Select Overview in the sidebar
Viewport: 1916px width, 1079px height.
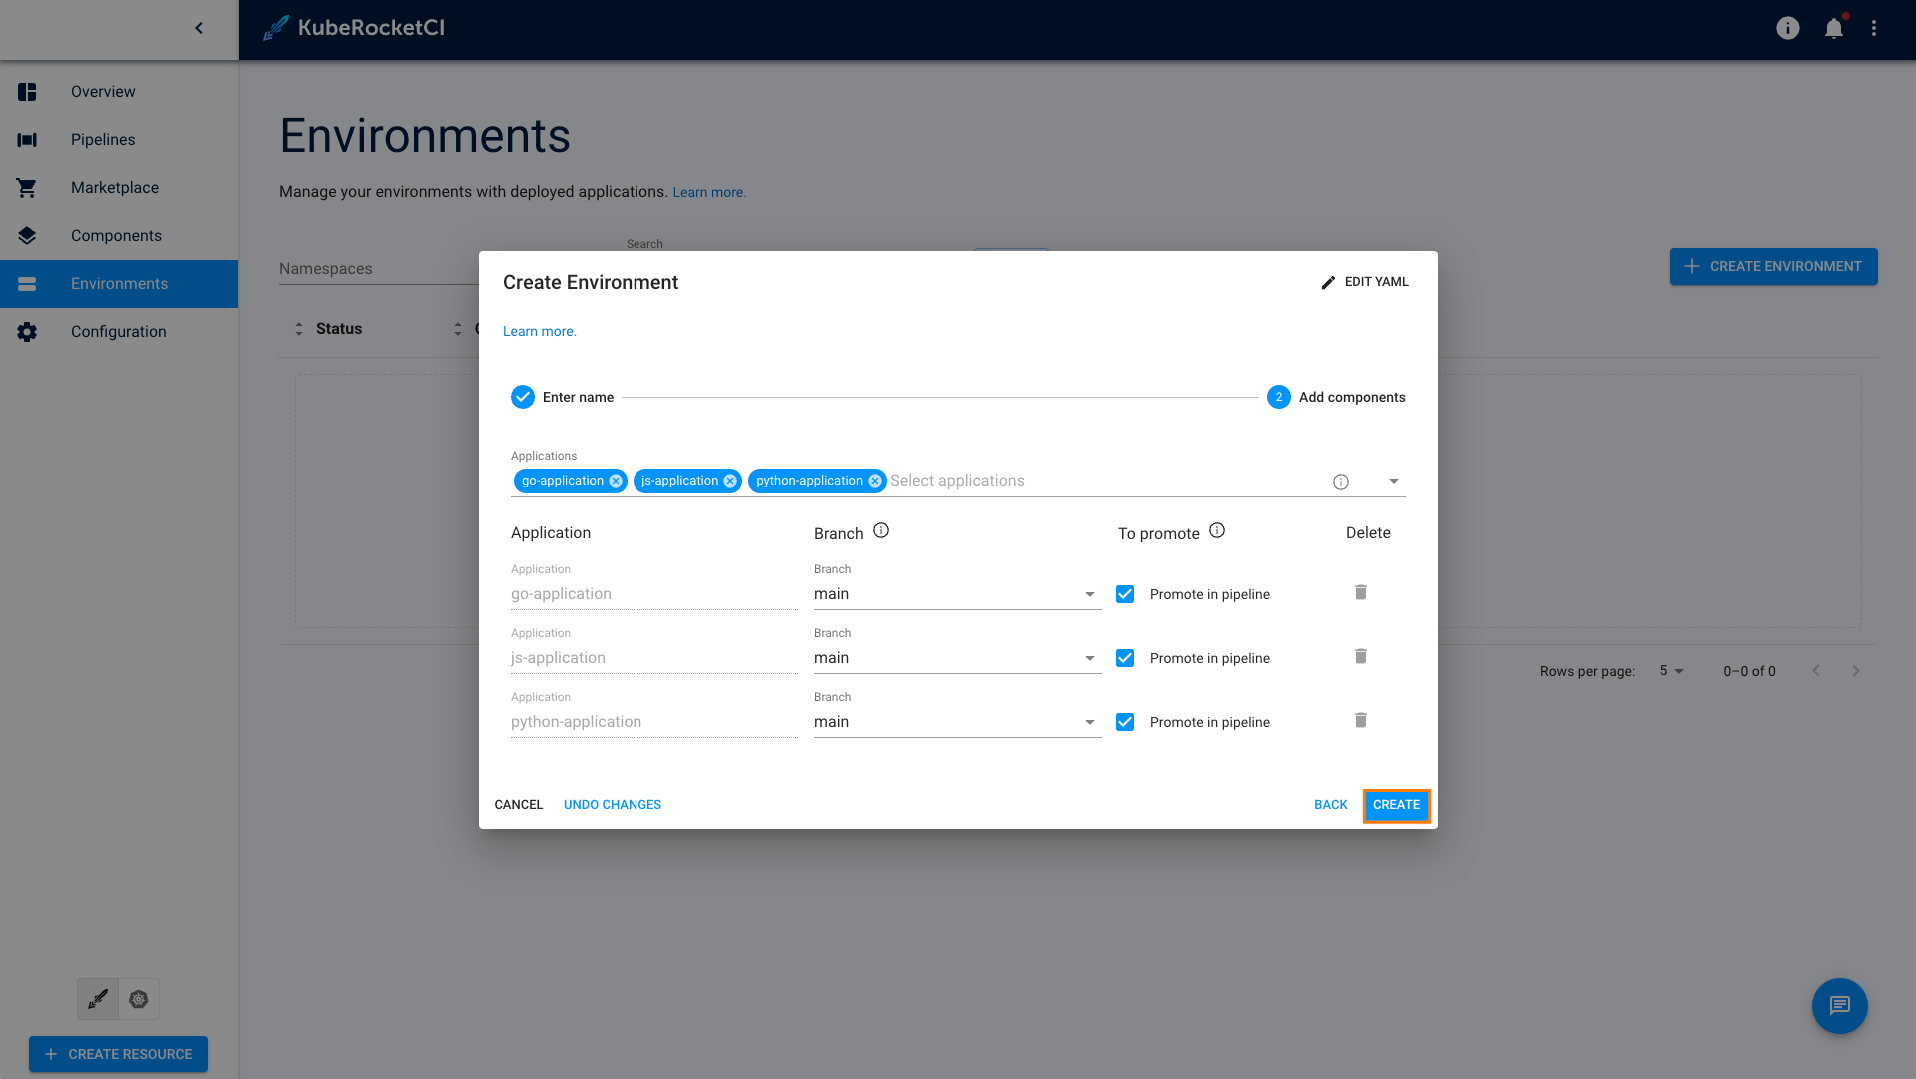102,91
